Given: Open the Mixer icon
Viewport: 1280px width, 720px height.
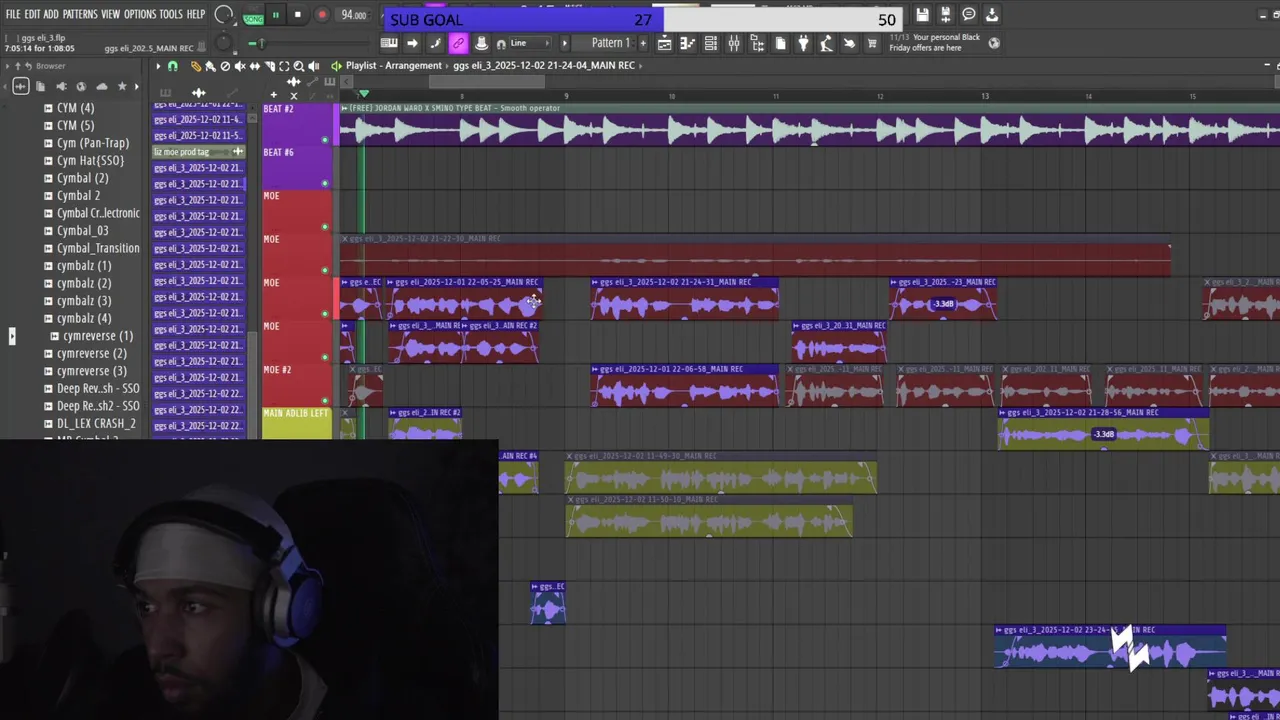Looking at the screenshot, I should coord(734,43).
